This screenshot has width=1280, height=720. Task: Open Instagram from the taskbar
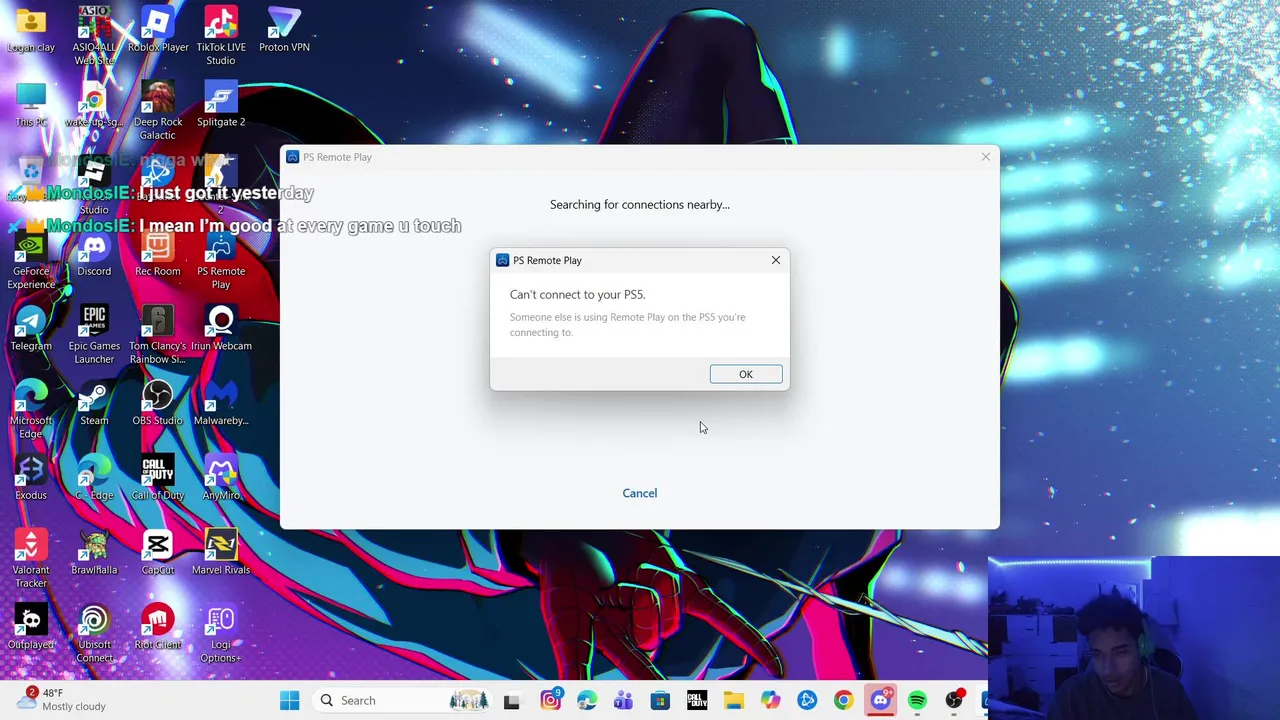(550, 701)
